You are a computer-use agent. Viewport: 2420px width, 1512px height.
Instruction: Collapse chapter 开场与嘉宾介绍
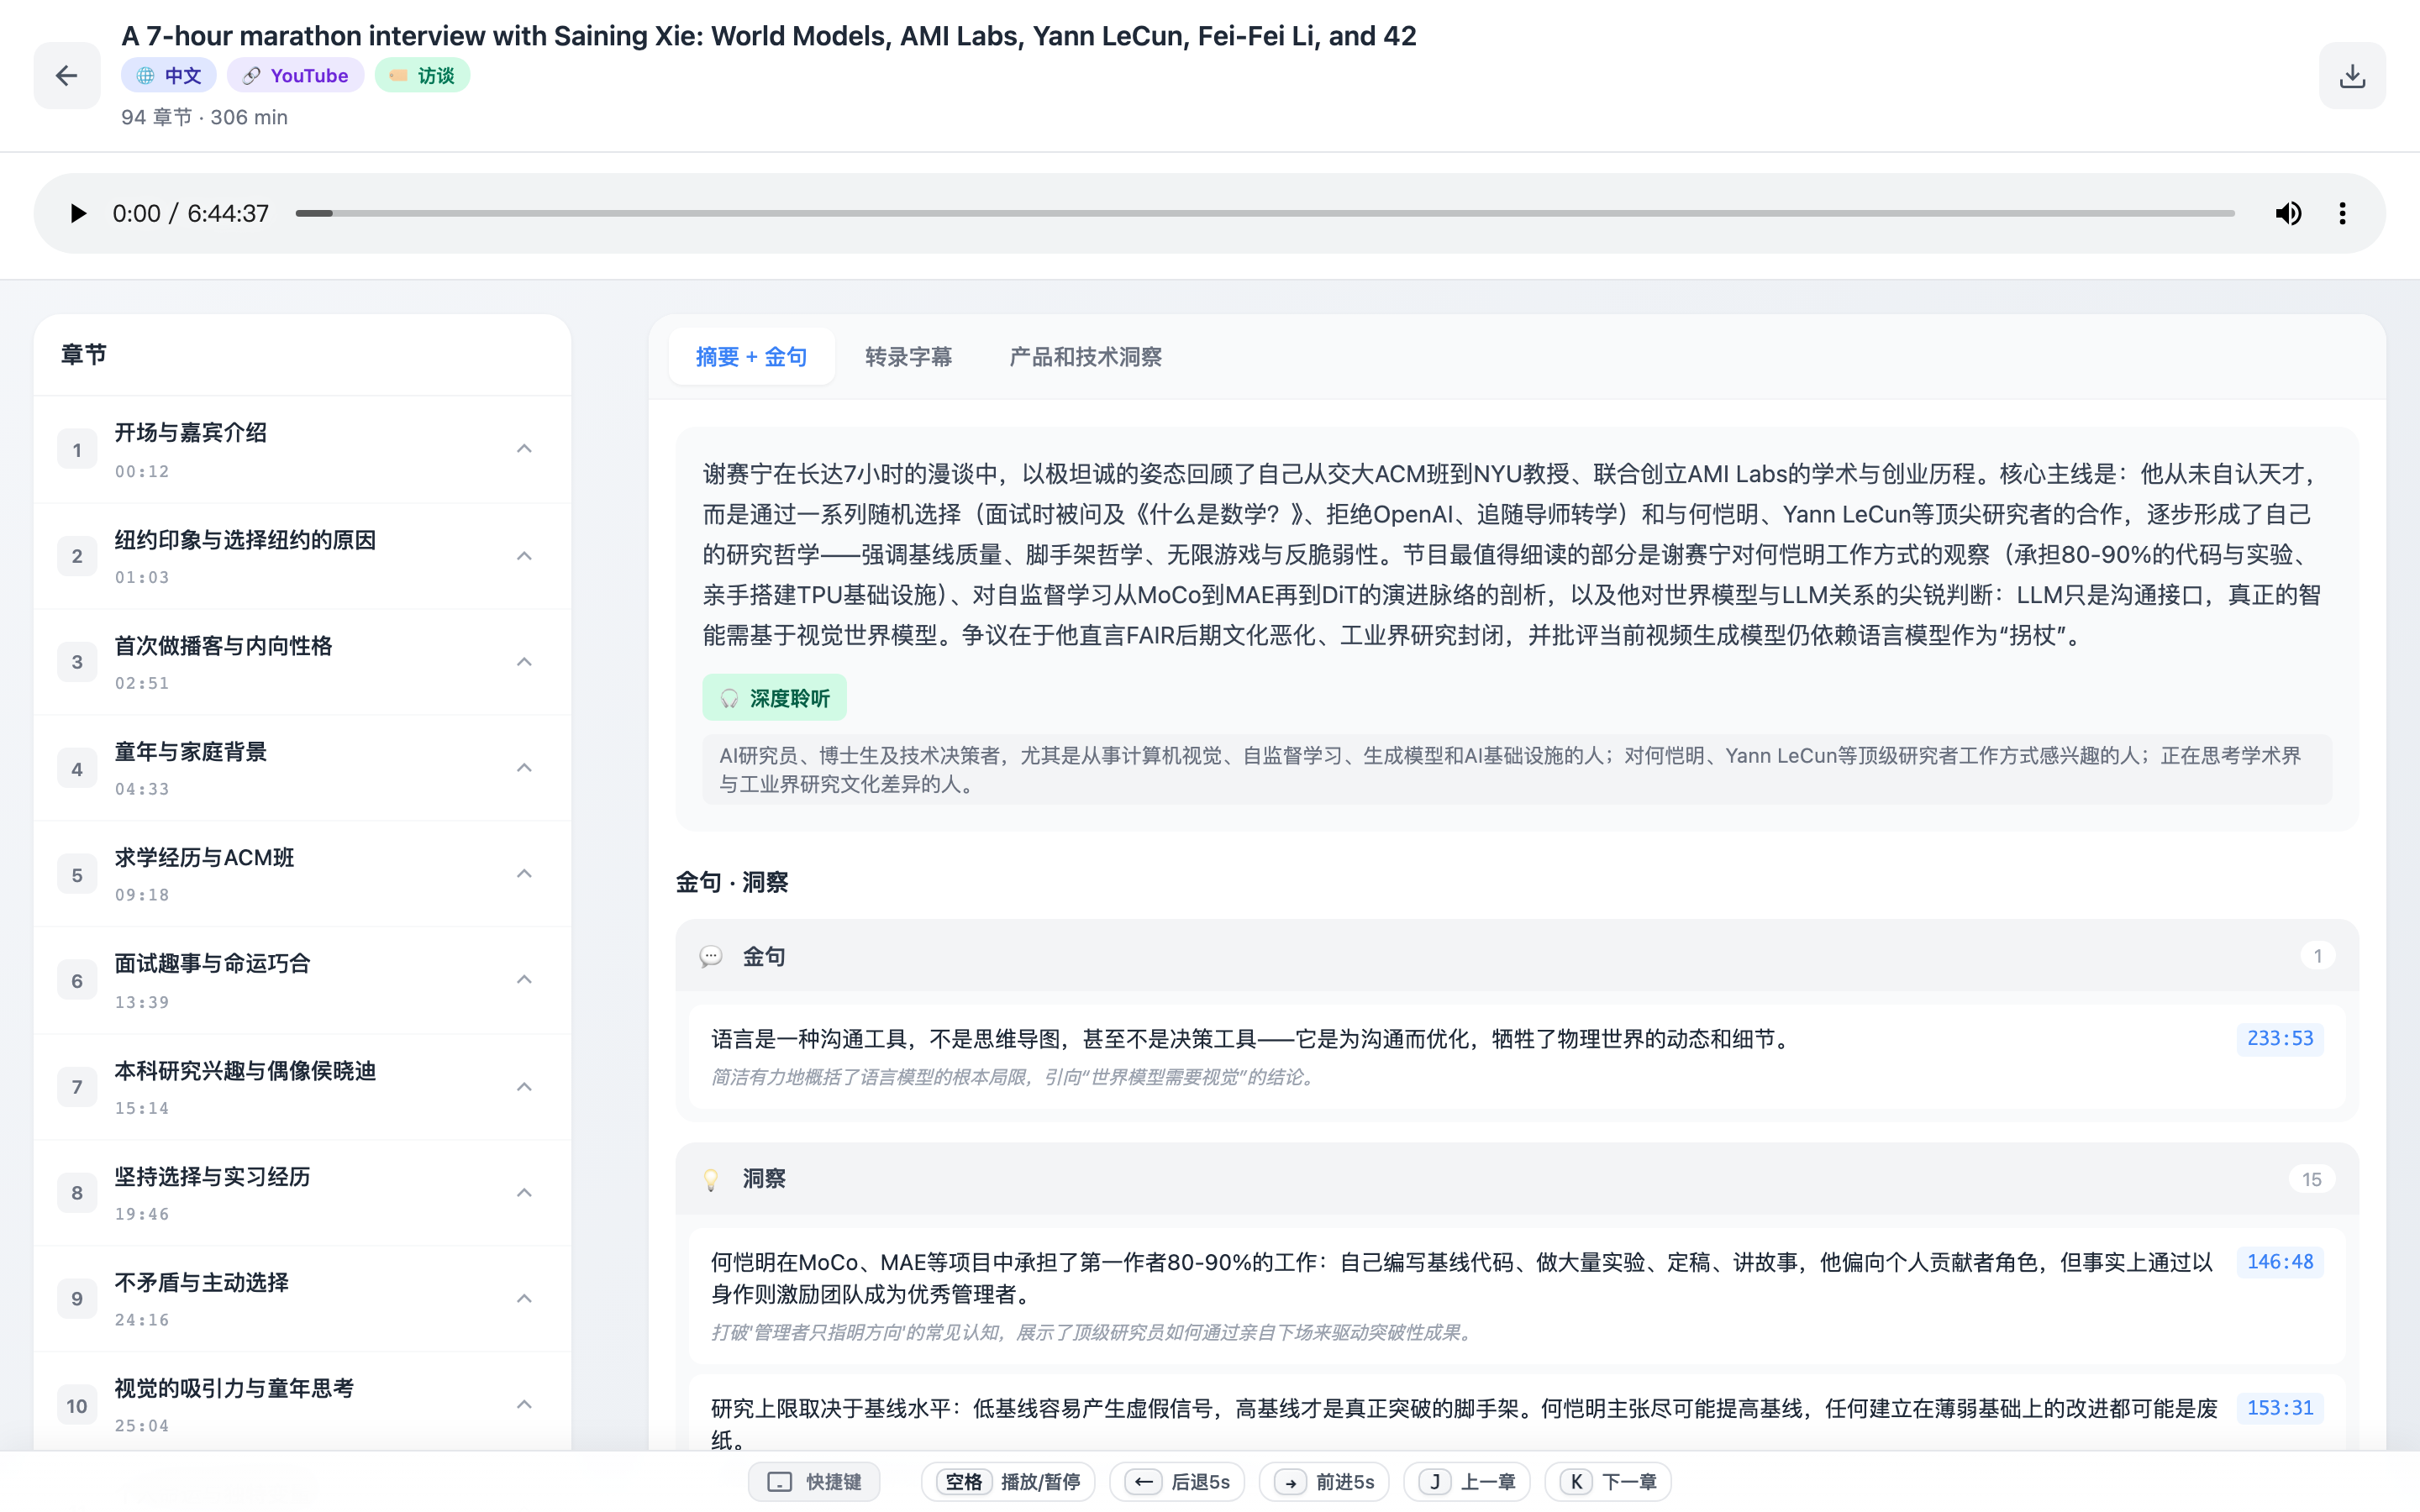[x=524, y=449]
